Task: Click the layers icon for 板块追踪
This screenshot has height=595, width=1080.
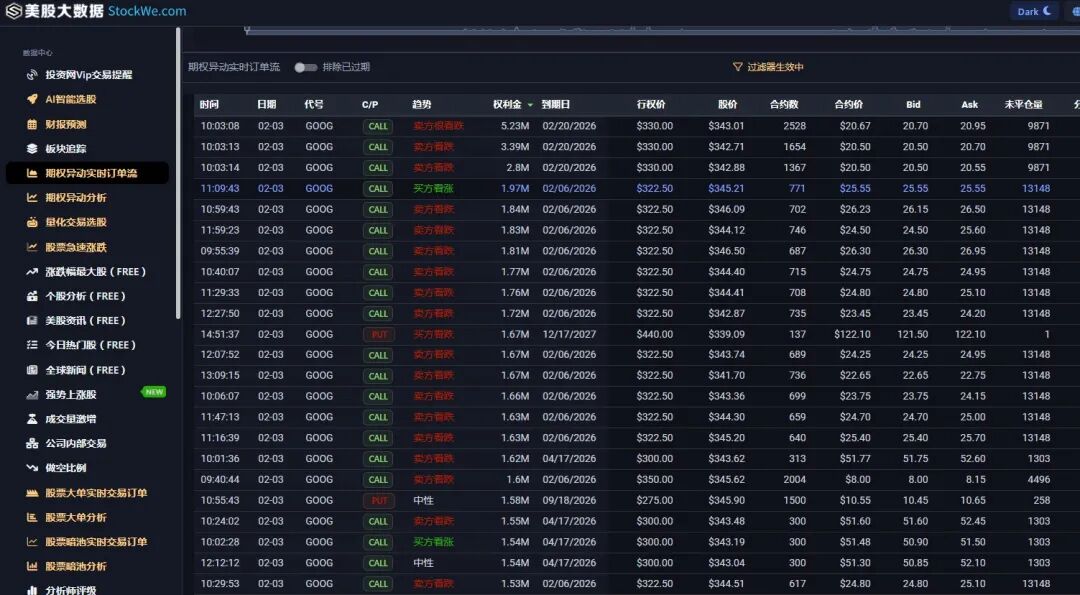Action: click(32, 149)
